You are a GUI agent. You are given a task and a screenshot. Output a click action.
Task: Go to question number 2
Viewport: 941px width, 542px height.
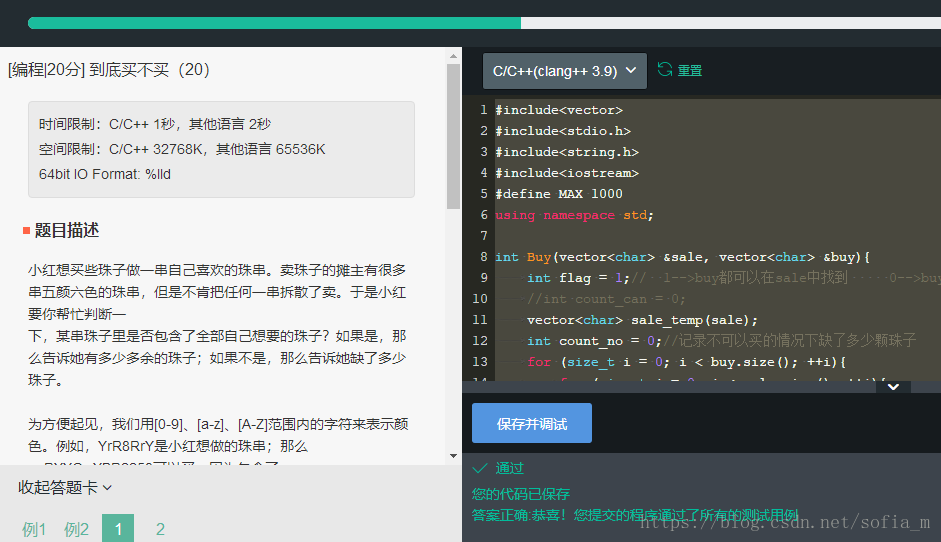(160, 529)
